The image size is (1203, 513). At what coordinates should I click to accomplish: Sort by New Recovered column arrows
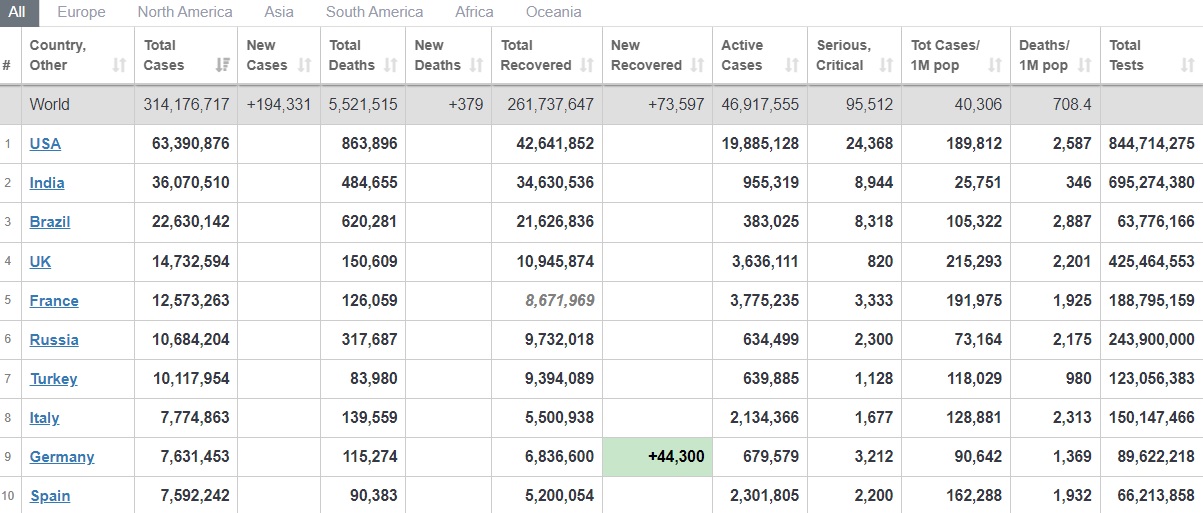(696, 66)
